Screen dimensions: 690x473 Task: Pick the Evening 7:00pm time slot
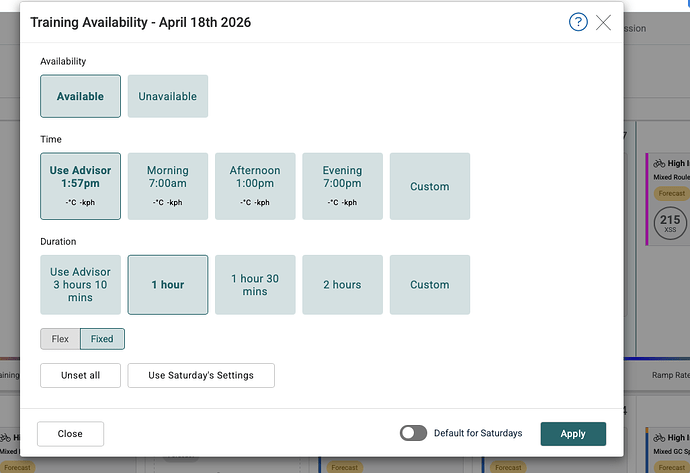(342, 186)
